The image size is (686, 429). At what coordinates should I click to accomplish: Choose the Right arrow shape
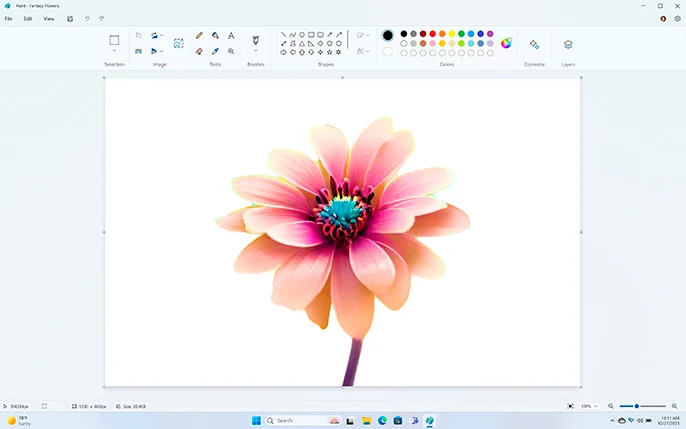point(284,52)
